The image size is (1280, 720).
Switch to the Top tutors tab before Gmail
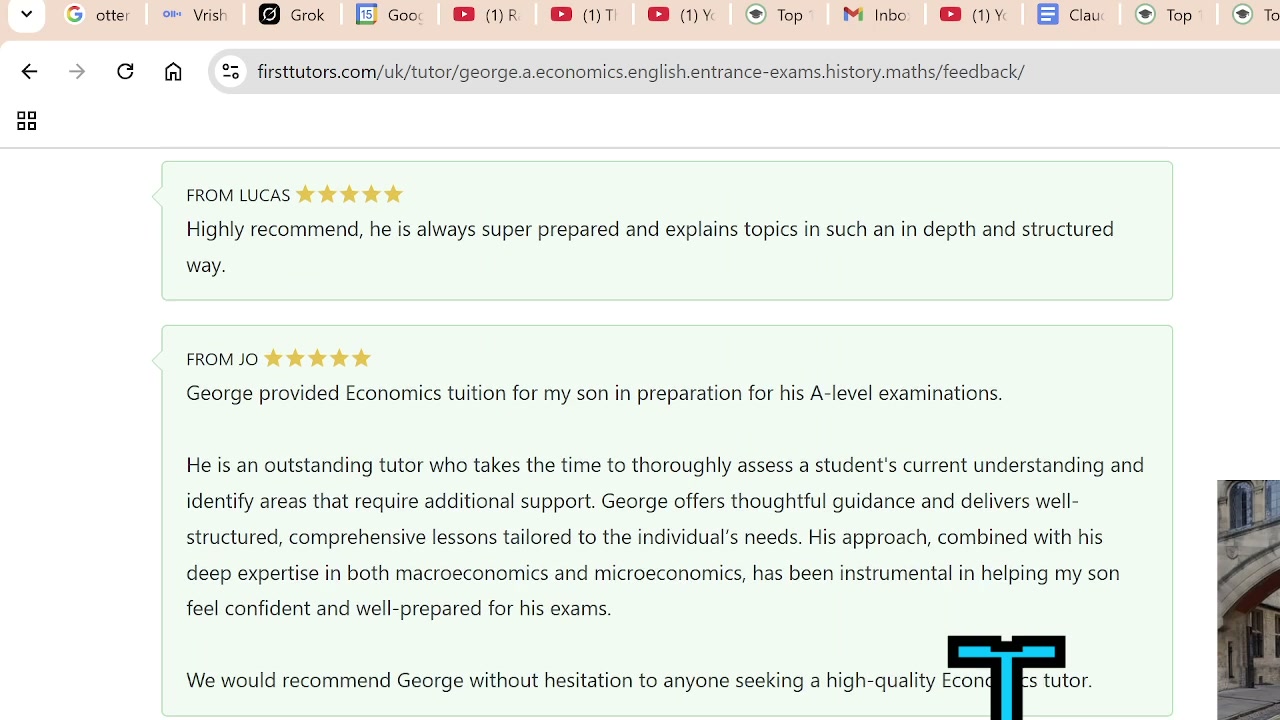779,15
